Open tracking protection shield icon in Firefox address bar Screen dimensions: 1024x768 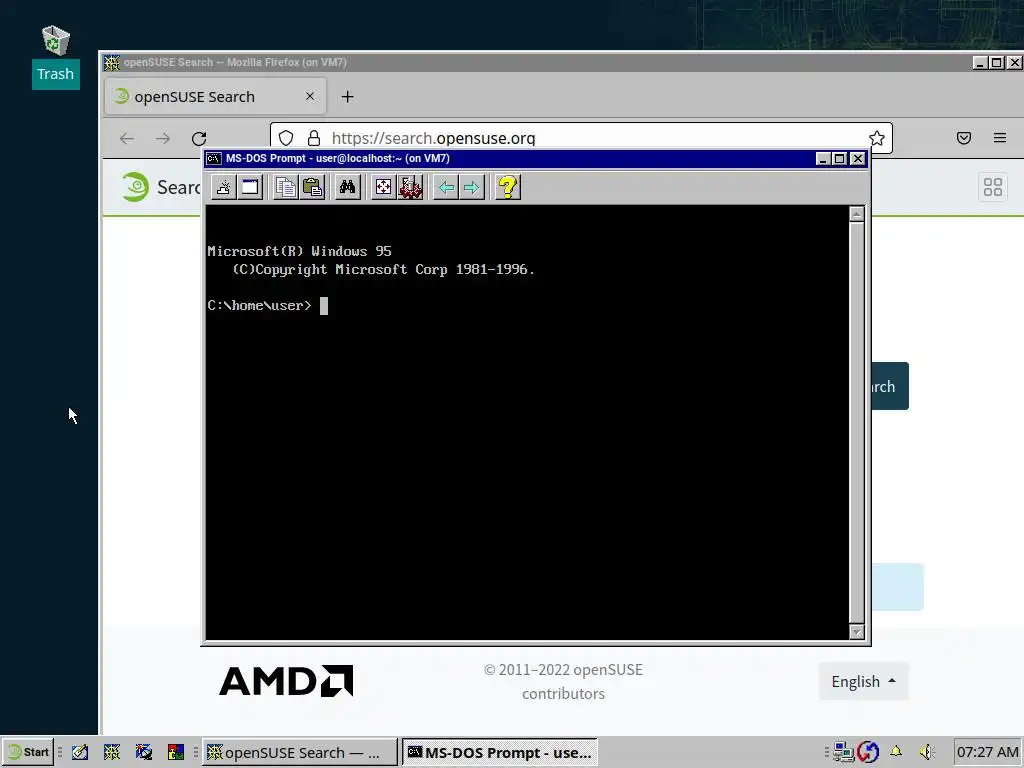pos(286,138)
